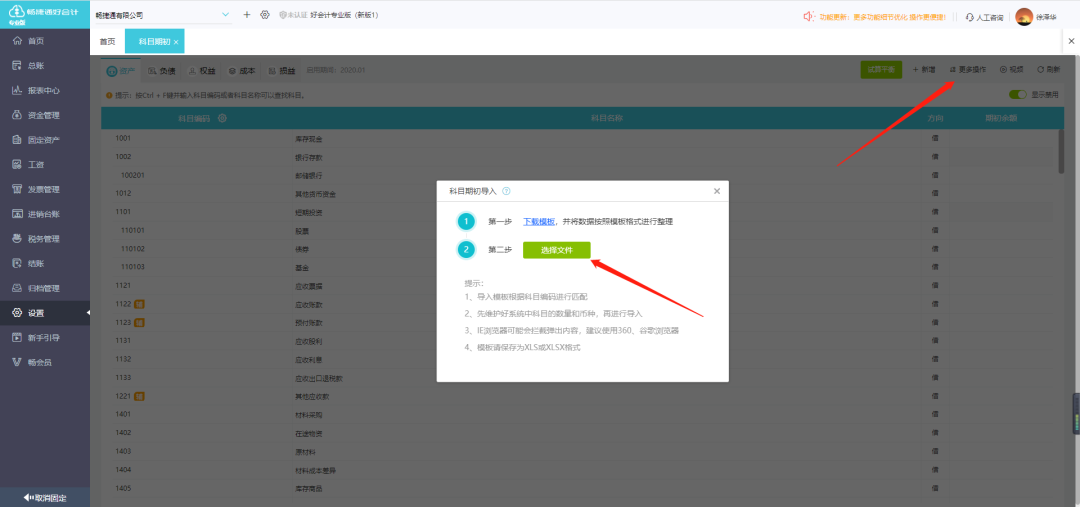Image resolution: width=1080 pixels, height=507 pixels.
Task: Click 期初余额 cell of row 1001
Action: [x=1001, y=138]
